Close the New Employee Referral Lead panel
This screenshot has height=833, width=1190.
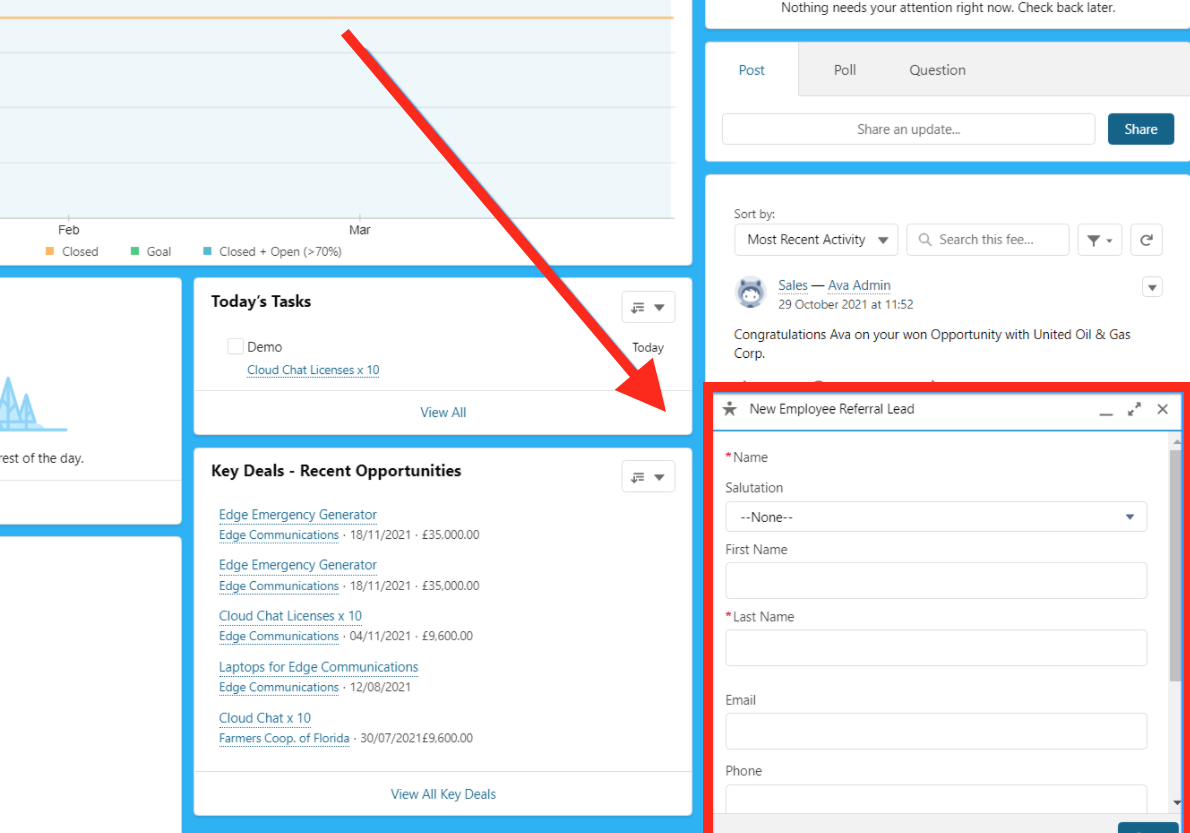point(1162,410)
